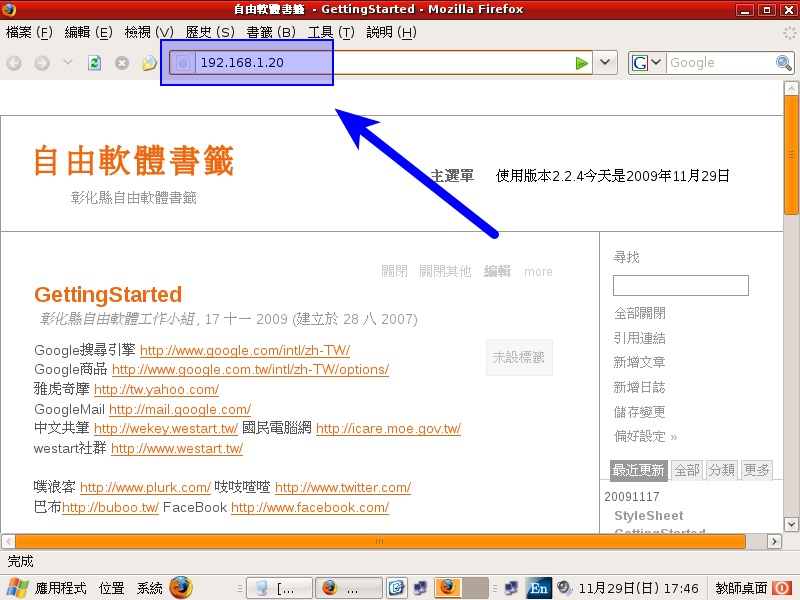The height and width of the screenshot is (600, 800).
Task: Open the Google search engine dropdown
Action: click(x=647, y=63)
